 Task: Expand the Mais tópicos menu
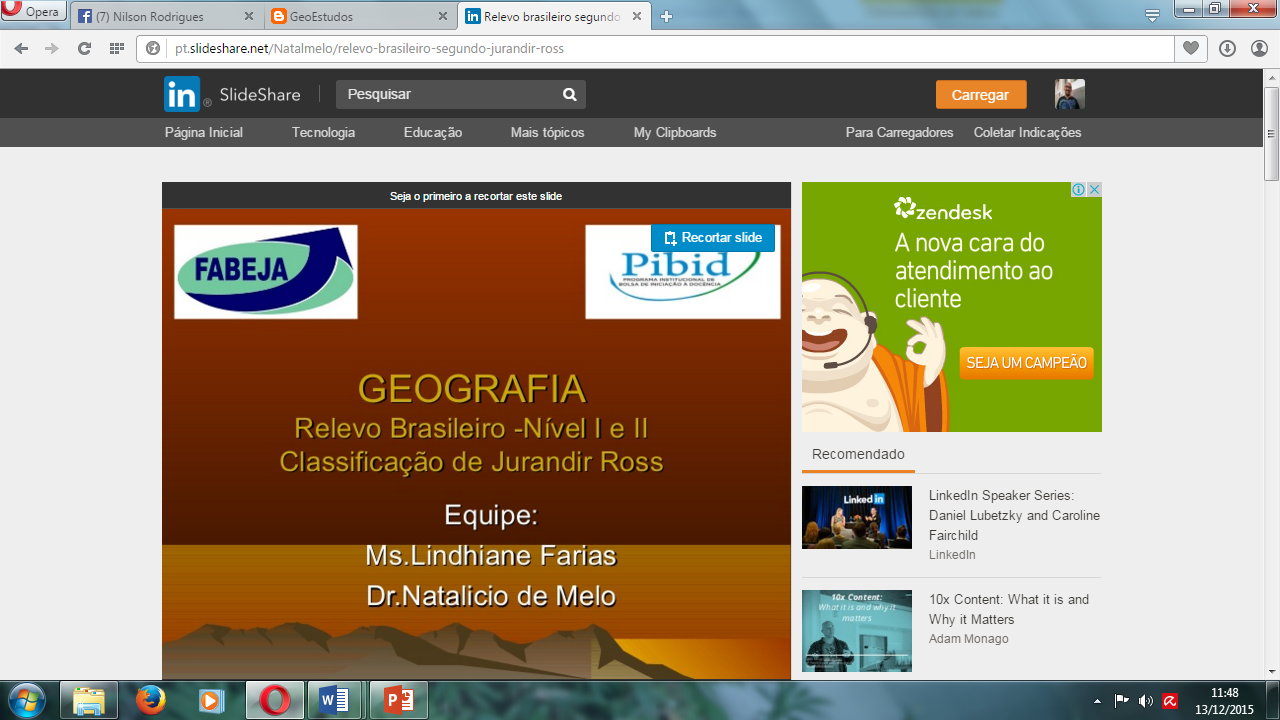click(x=547, y=132)
